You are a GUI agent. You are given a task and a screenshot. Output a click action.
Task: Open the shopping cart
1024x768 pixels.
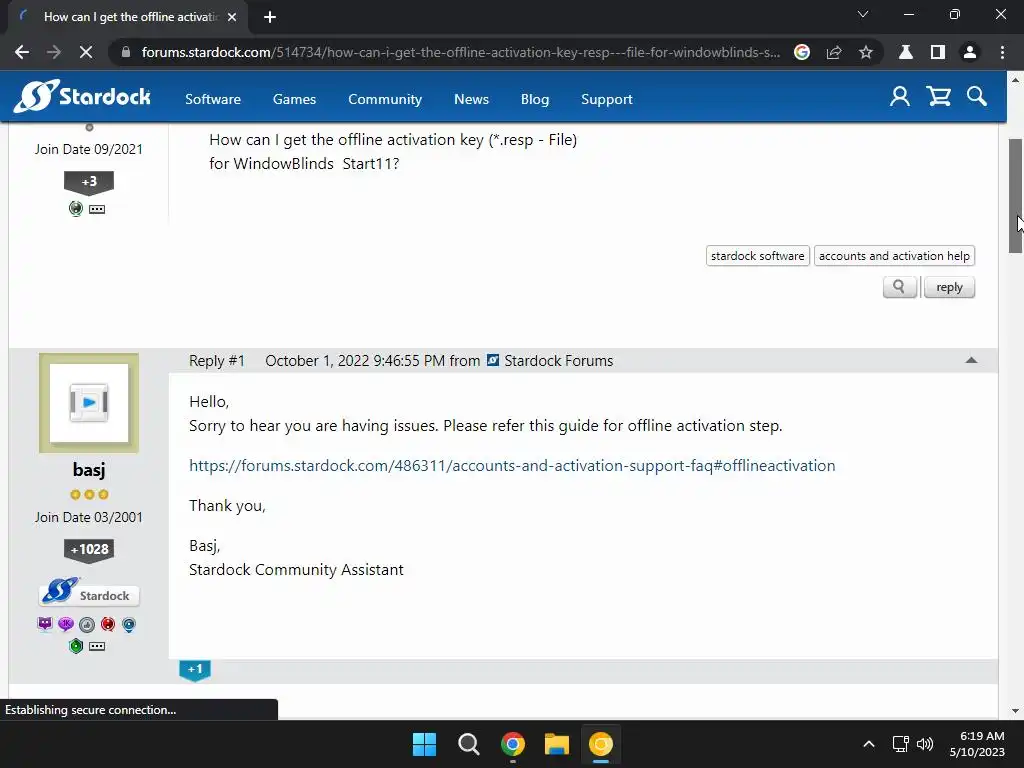coord(938,97)
